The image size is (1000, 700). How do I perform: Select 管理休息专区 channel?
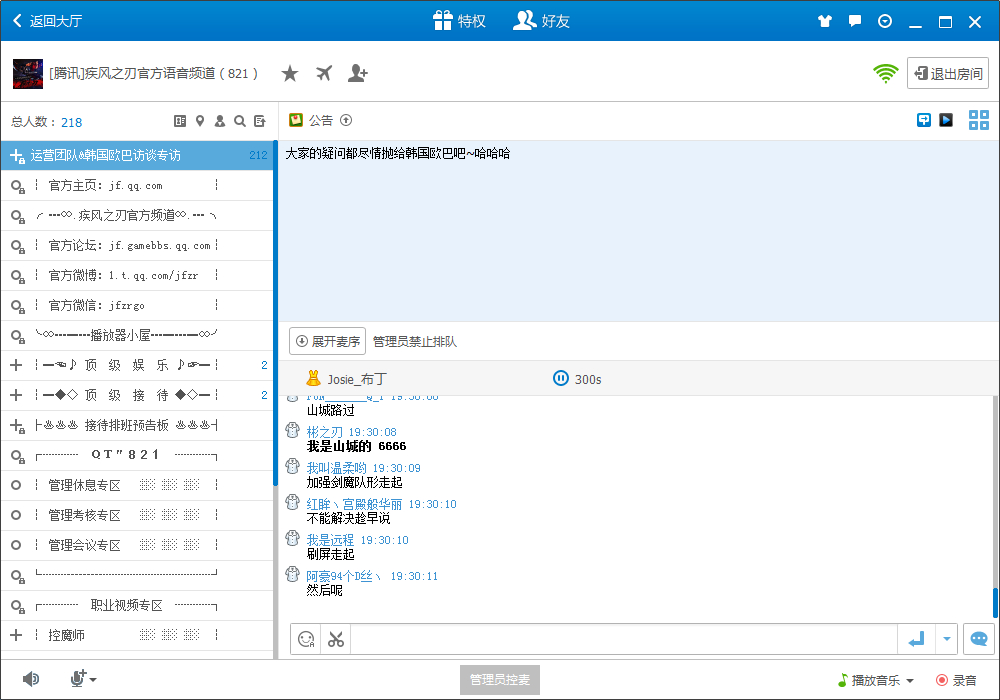coord(136,485)
